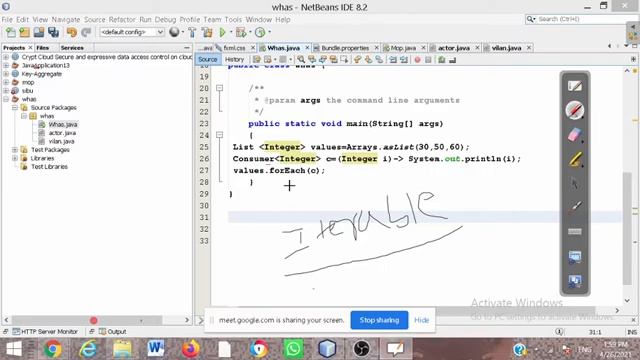Click the Clean and Build icon
This screenshot has height=360, width=640.
pos(207,32)
